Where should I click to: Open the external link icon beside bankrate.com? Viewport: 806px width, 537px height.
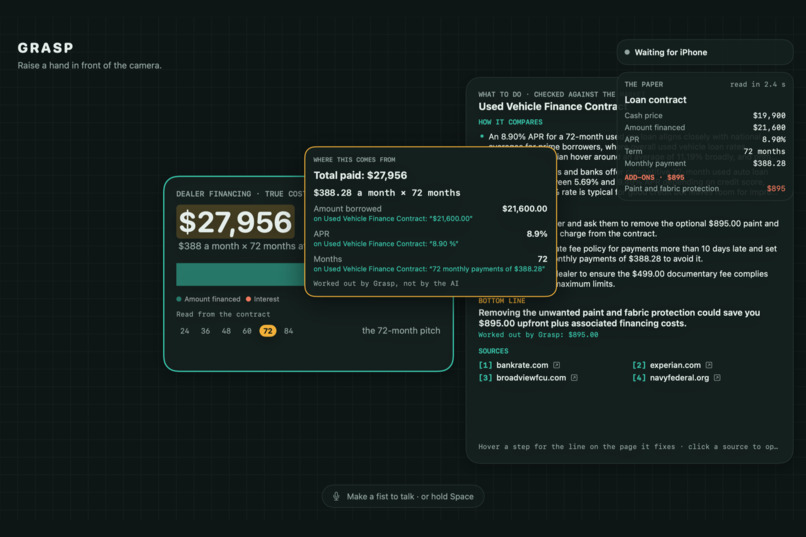click(556, 365)
